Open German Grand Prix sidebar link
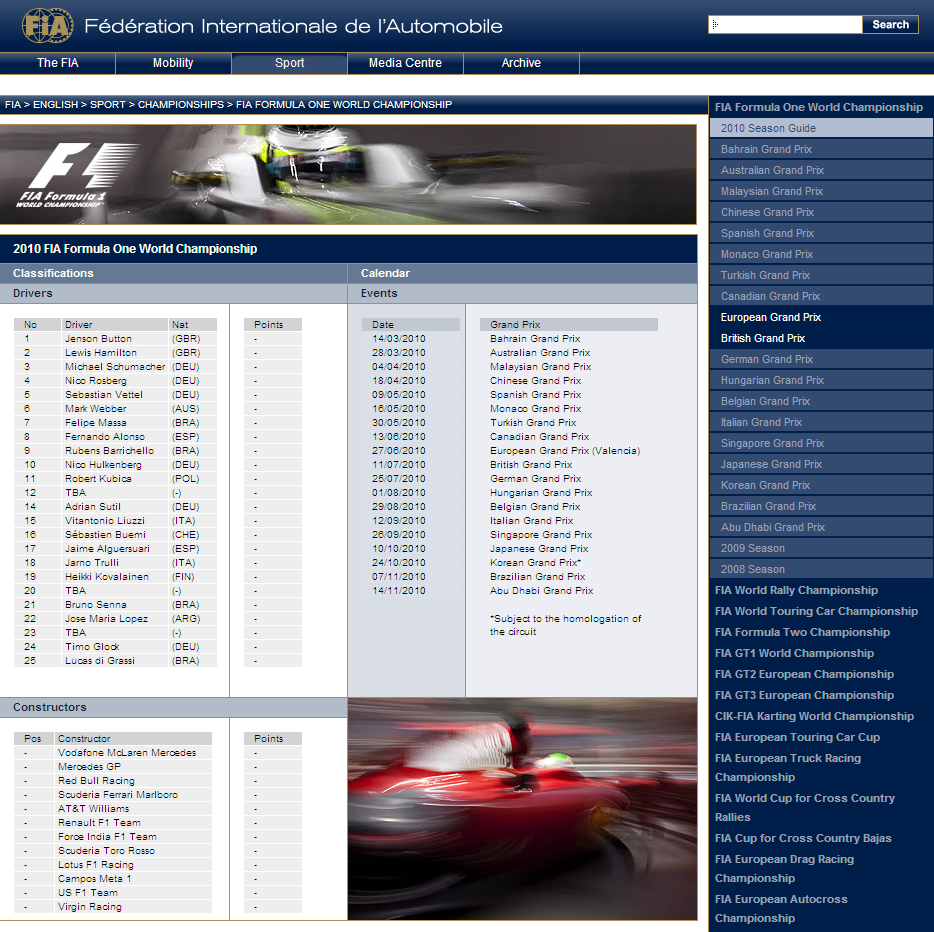This screenshot has height=932, width=934. 821,359
